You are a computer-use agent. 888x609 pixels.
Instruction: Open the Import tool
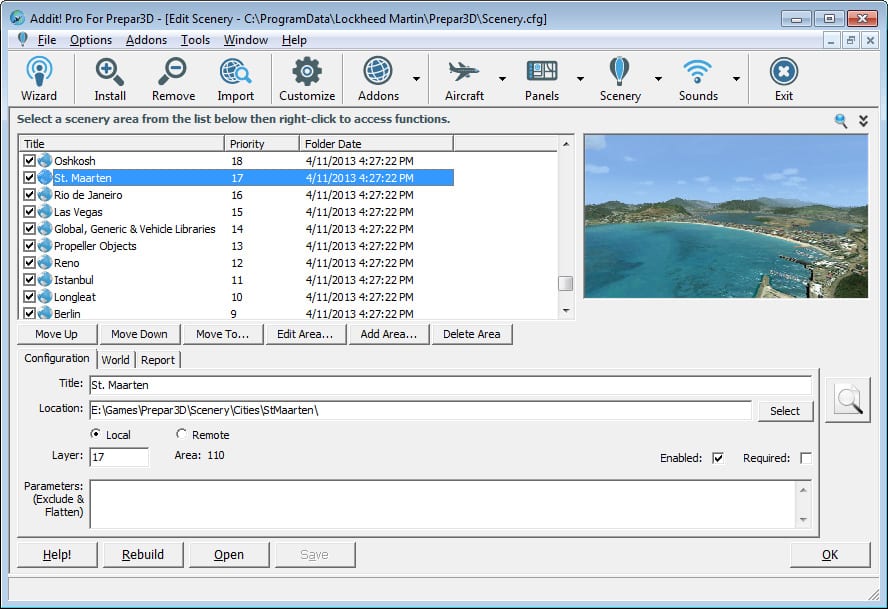235,79
